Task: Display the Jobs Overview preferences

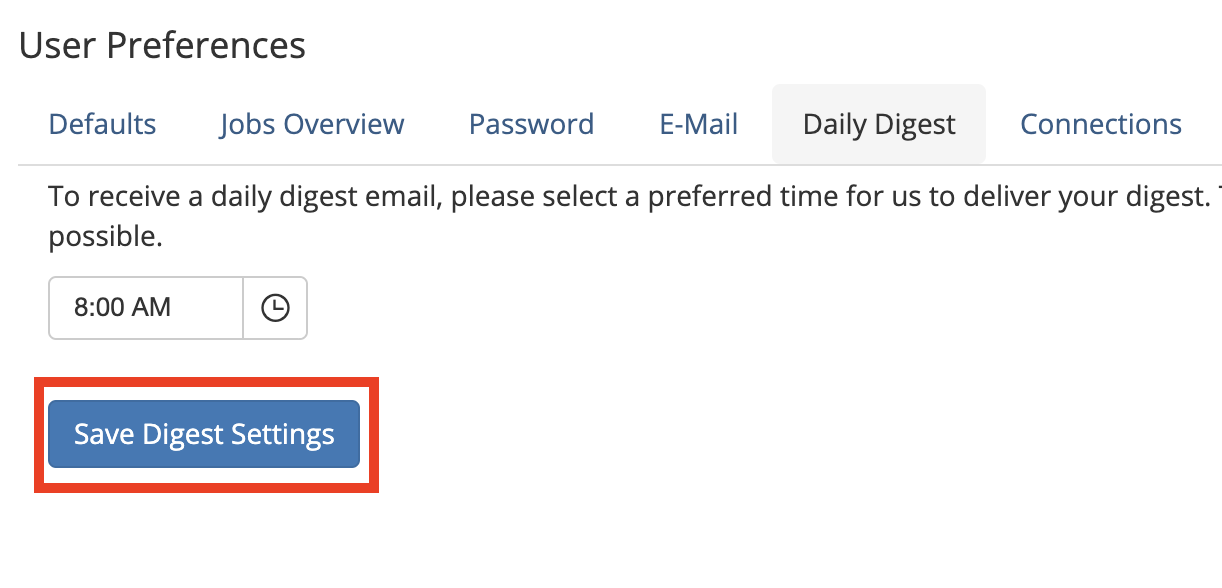Action: coord(312,125)
